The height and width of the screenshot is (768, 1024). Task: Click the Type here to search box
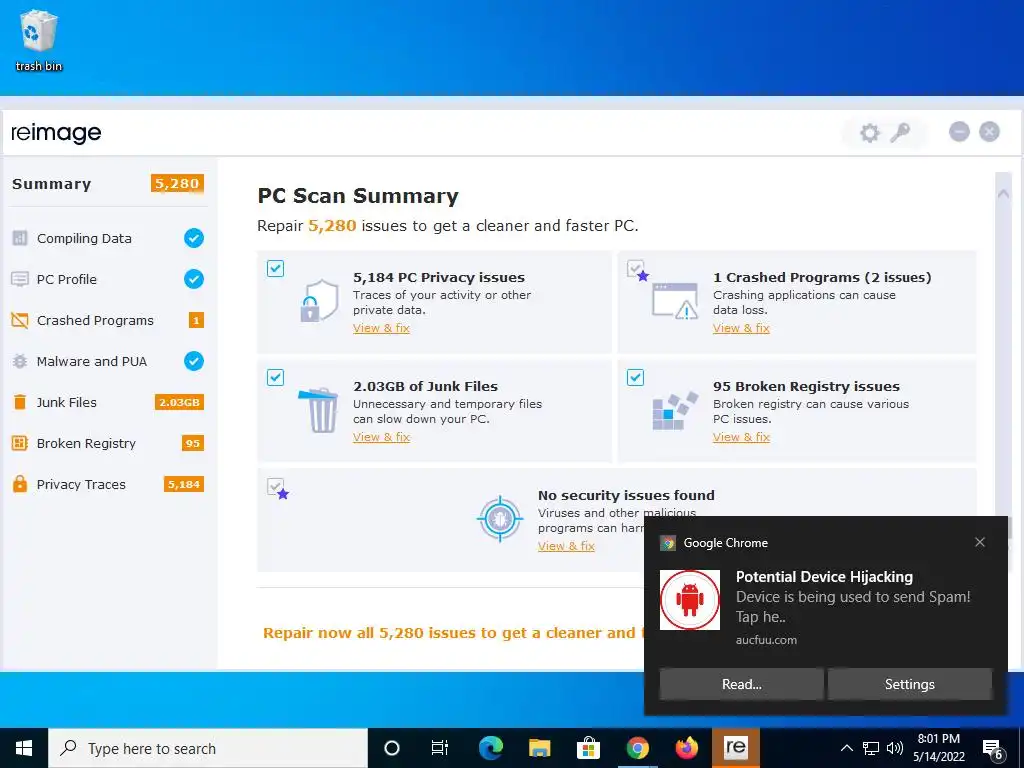pyautogui.click(x=208, y=748)
